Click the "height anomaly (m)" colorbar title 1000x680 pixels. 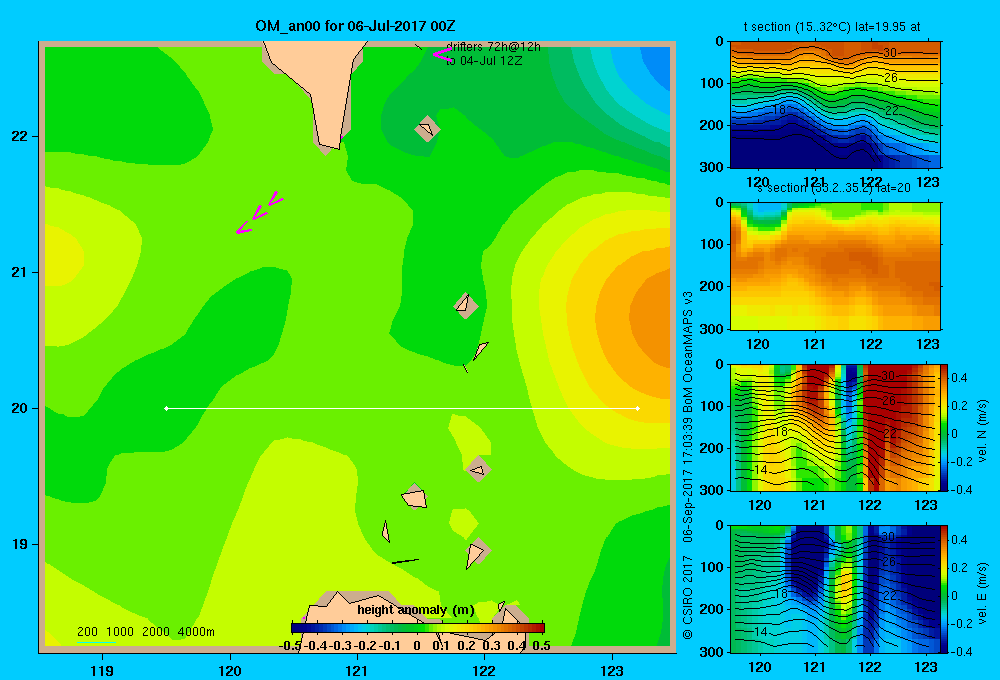[416, 610]
